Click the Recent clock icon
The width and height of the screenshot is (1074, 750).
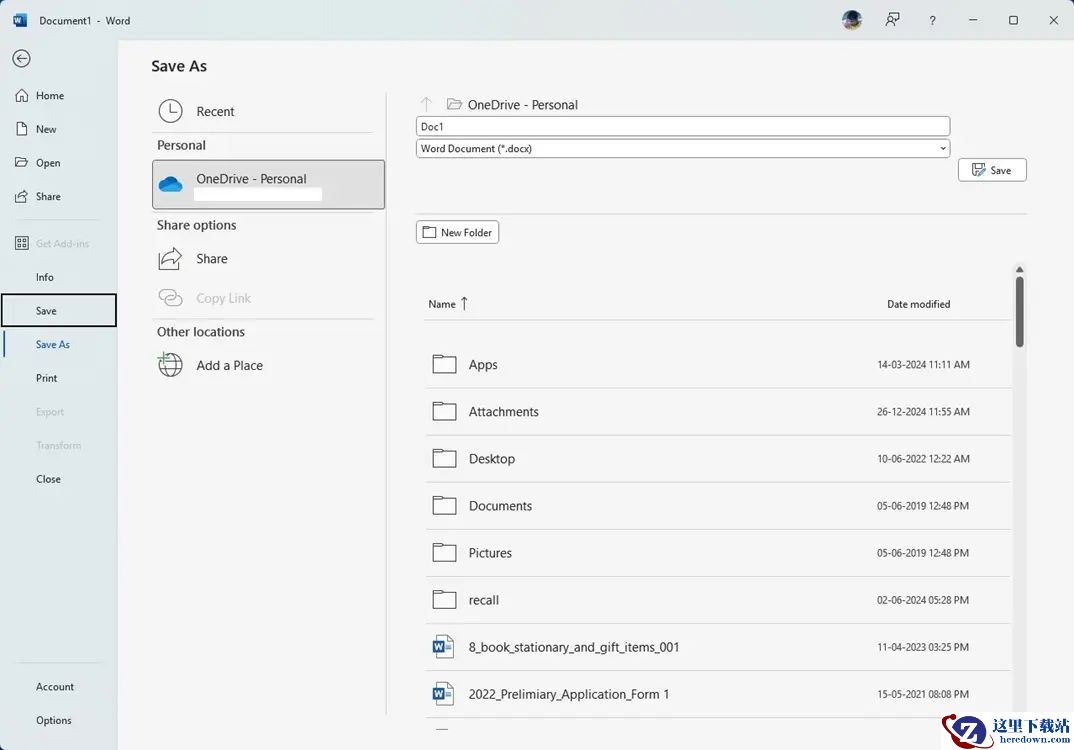tap(171, 111)
